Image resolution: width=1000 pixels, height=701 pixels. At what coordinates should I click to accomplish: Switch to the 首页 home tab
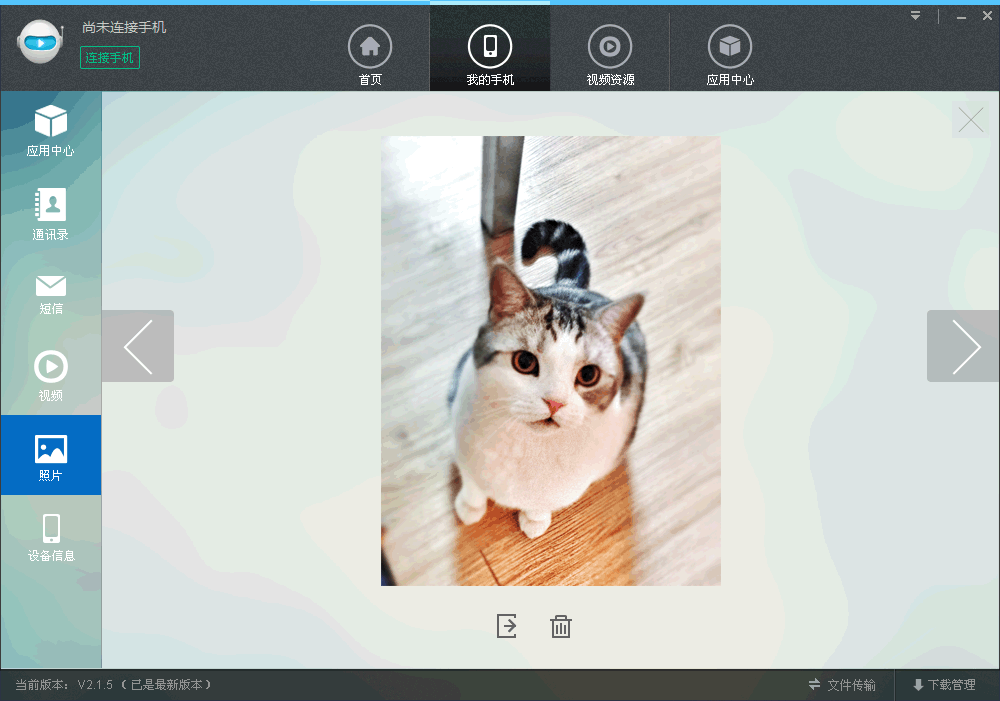[x=370, y=56]
